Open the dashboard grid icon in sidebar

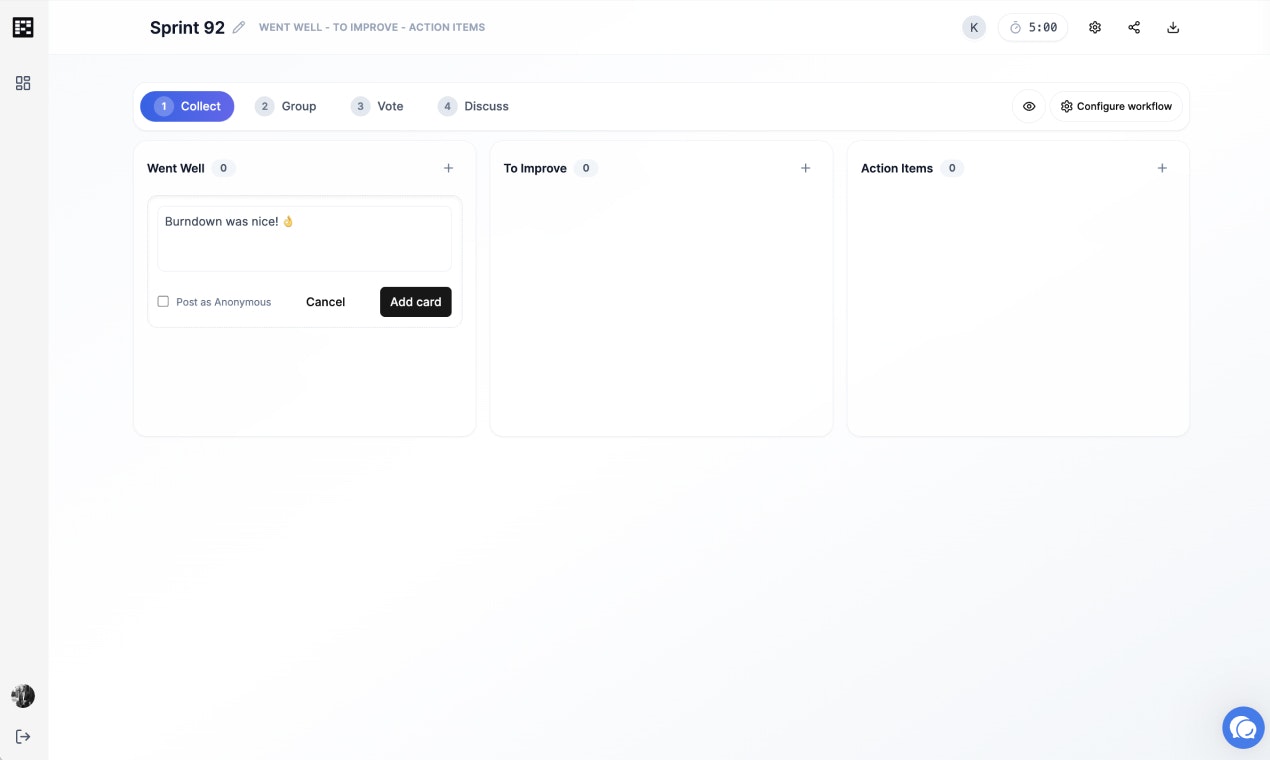23,83
